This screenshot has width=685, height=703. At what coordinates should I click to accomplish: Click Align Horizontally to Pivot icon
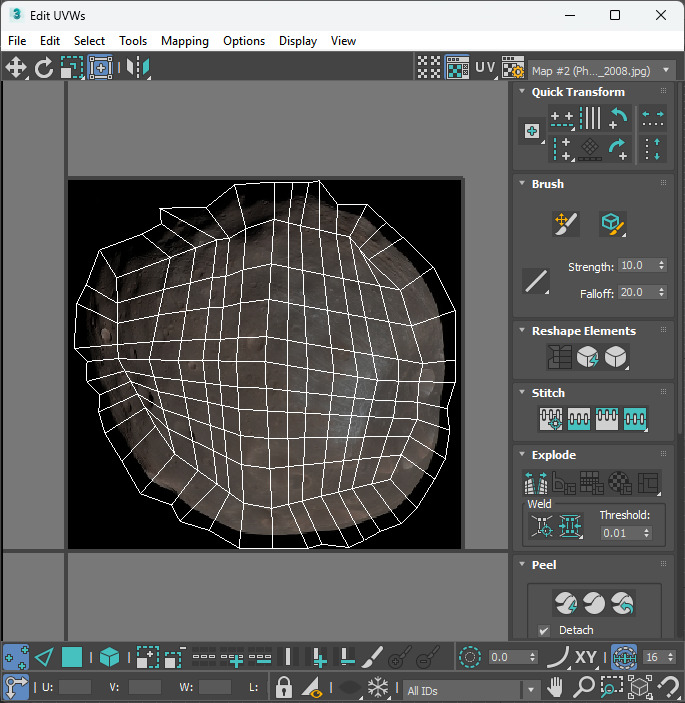(x=562, y=119)
